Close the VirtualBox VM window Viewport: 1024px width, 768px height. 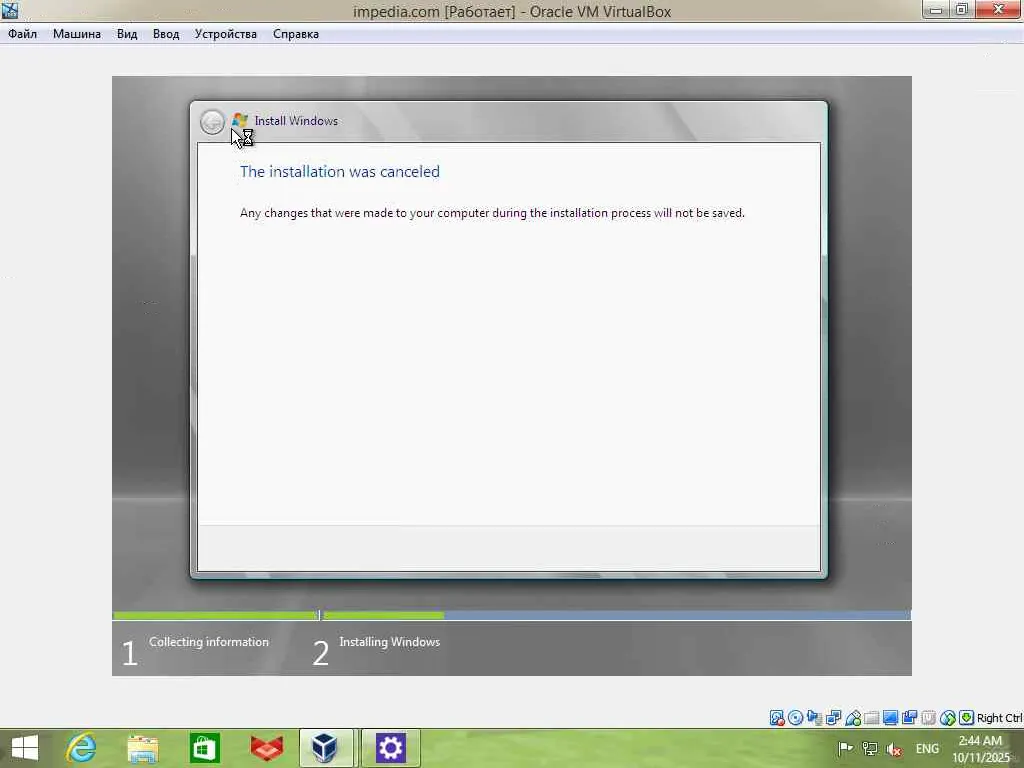click(x=998, y=9)
